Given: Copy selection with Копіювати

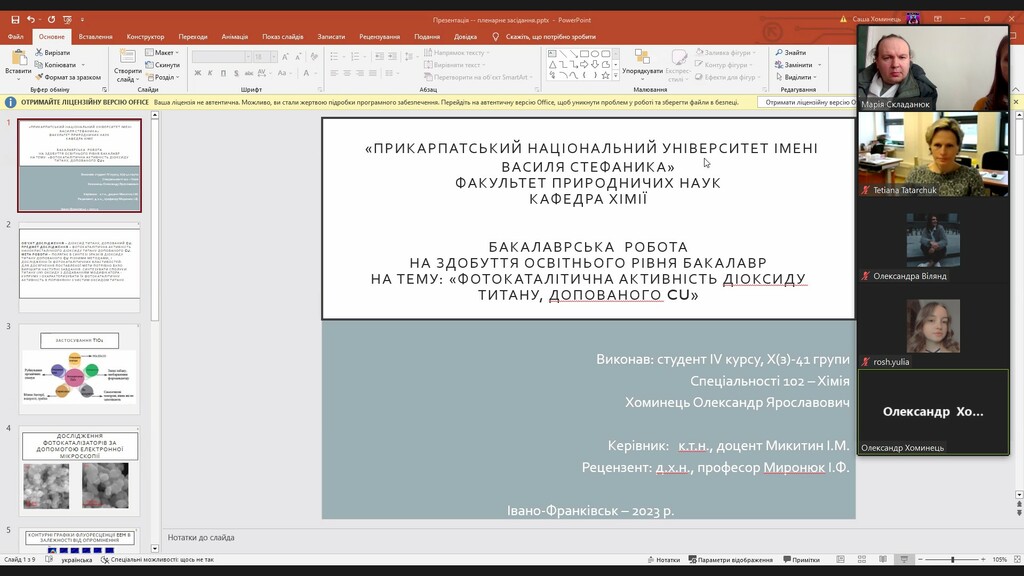Looking at the screenshot, I should [x=56, y=65].
